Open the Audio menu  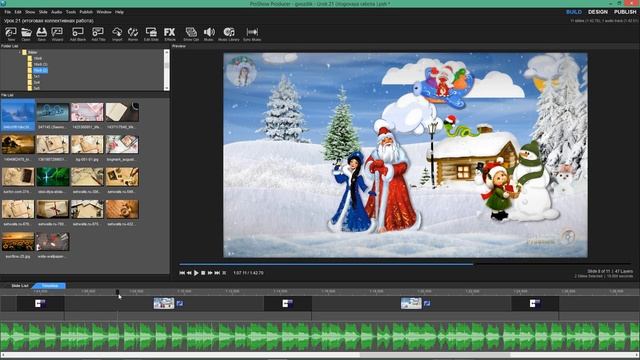[56, 12]
